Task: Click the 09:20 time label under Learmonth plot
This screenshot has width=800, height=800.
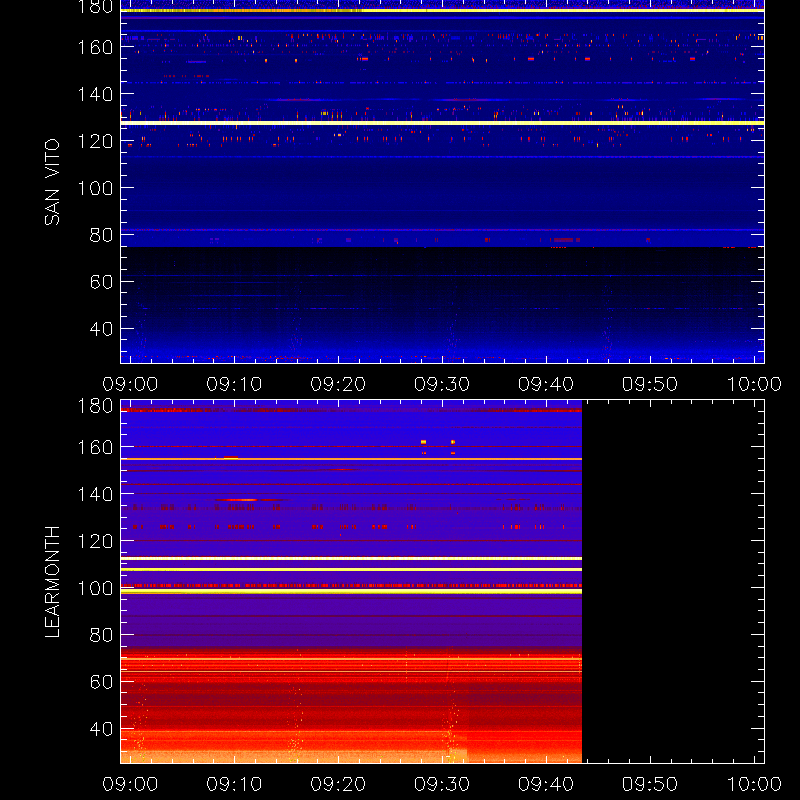Action: coord(338,784)
